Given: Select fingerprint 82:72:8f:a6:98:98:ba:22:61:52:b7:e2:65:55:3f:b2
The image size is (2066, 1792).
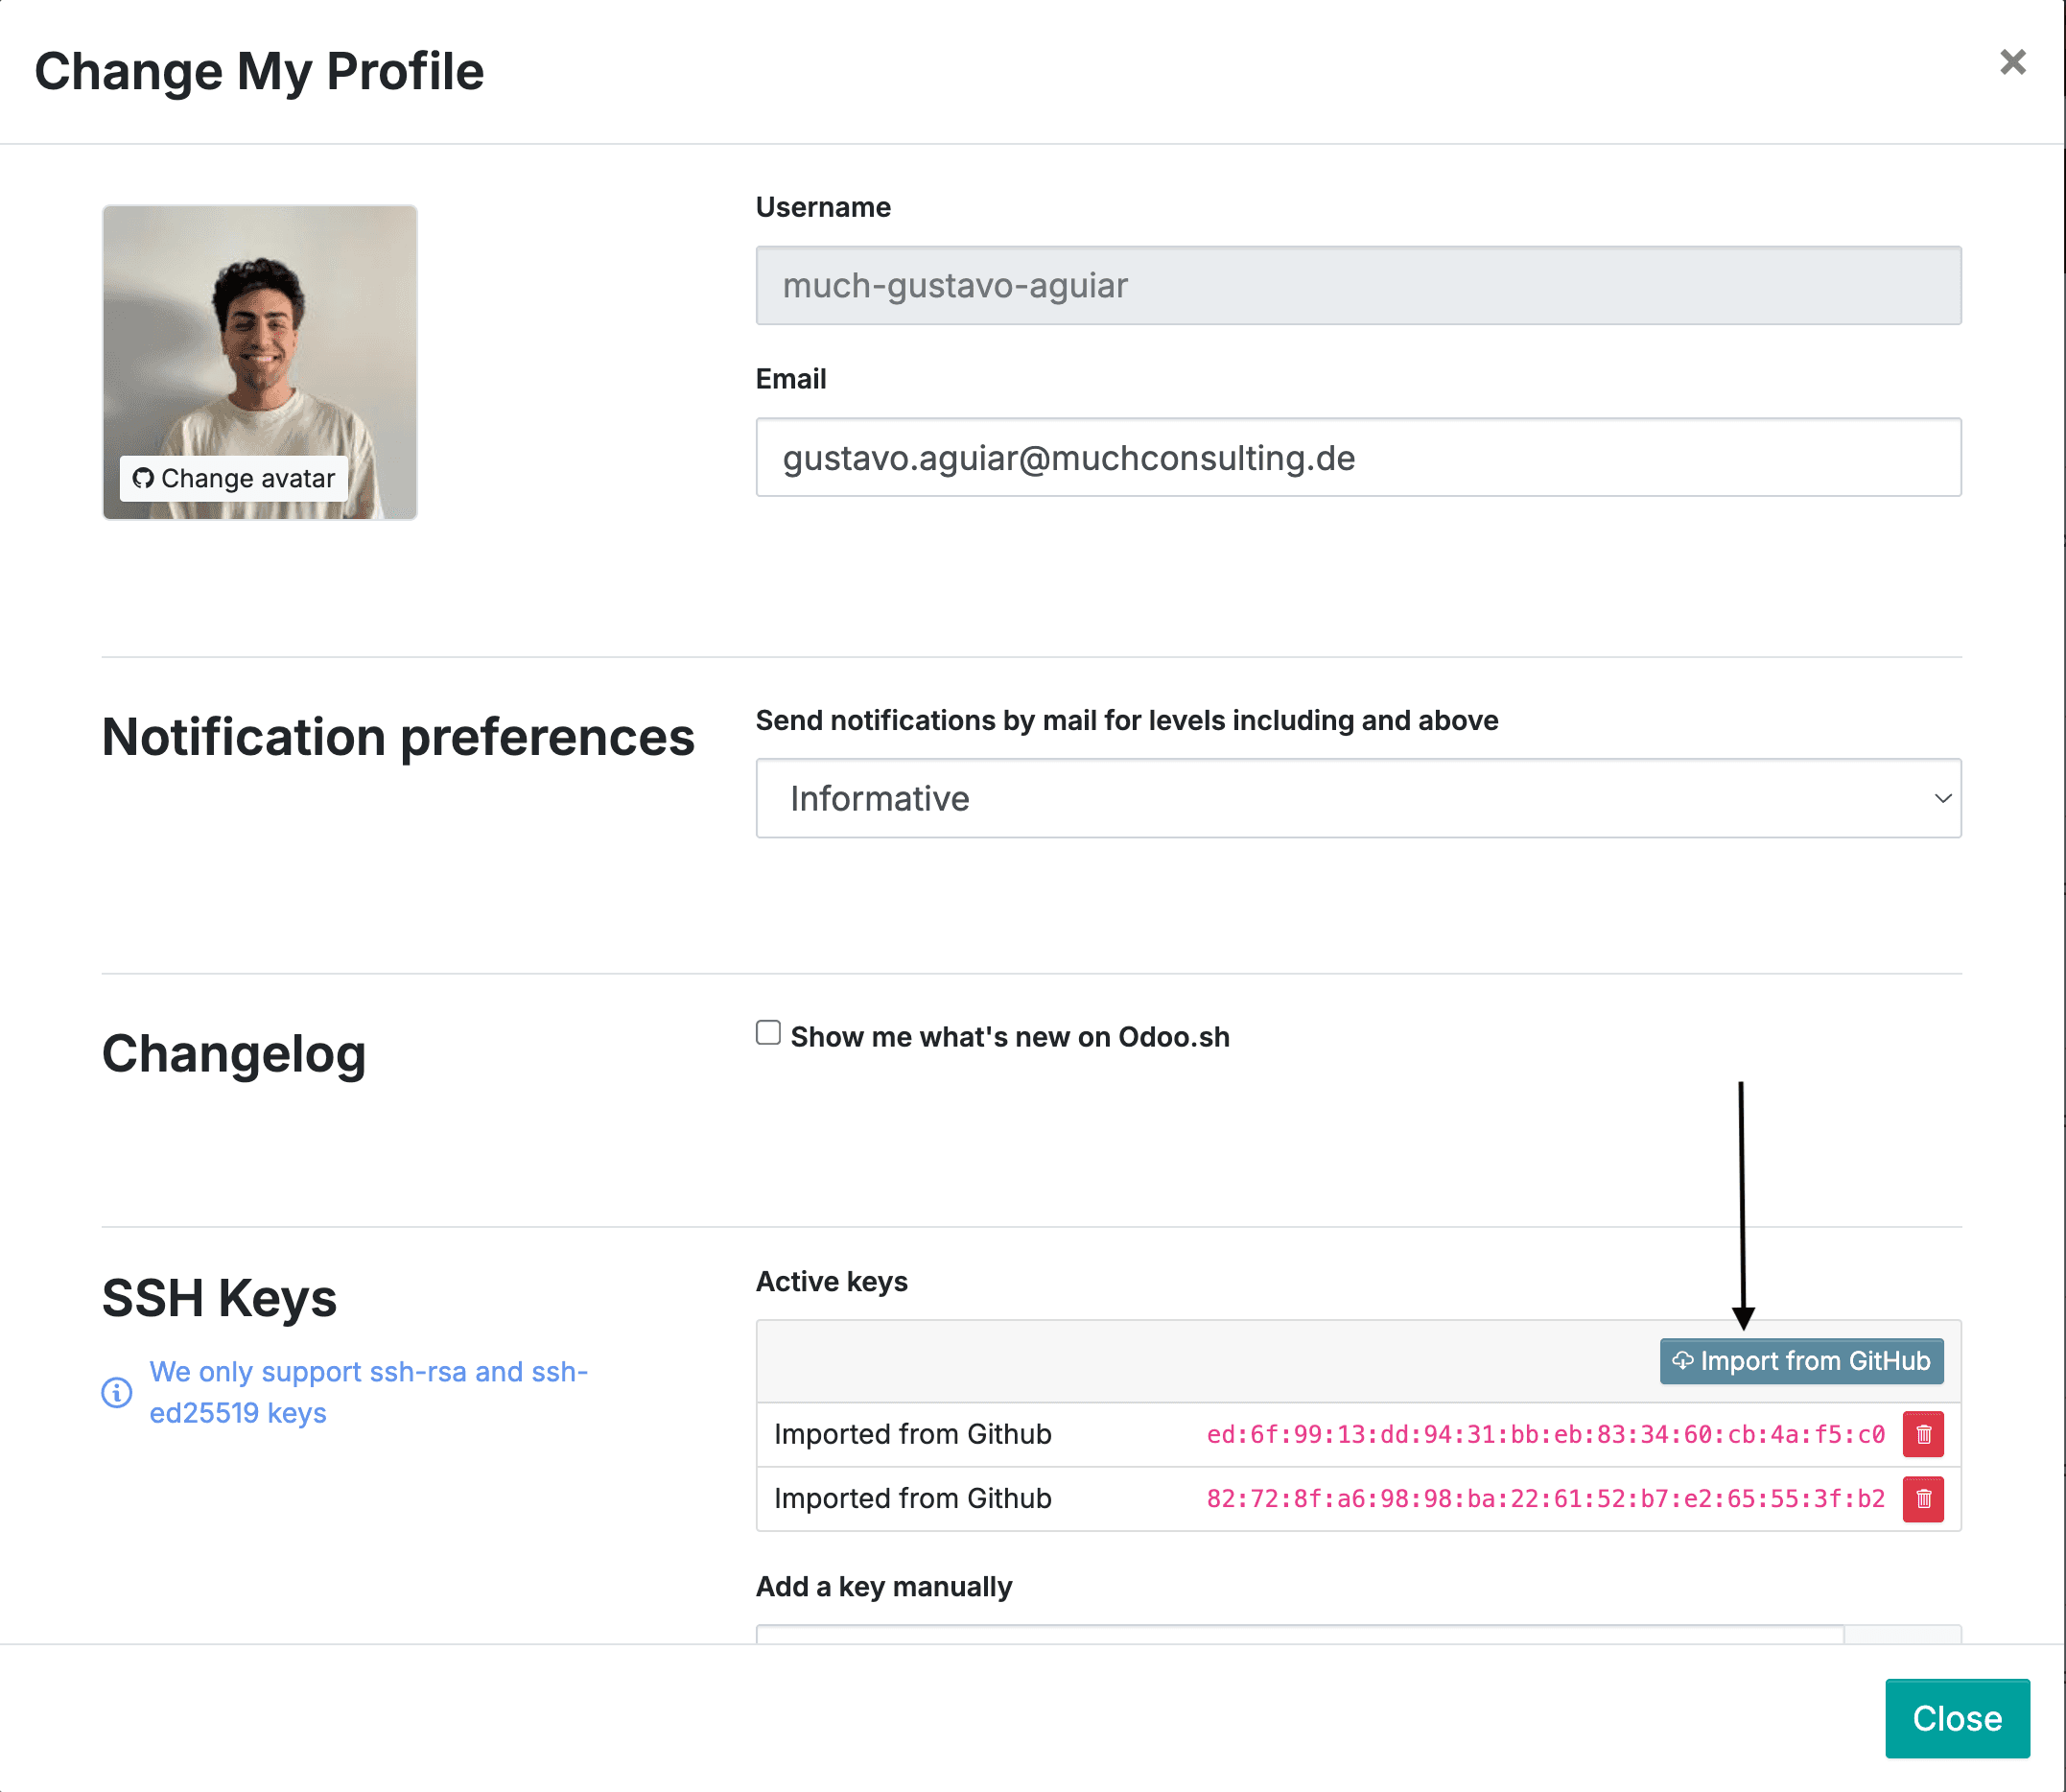Looking at the screenshot, I should coord(1545,1499).
